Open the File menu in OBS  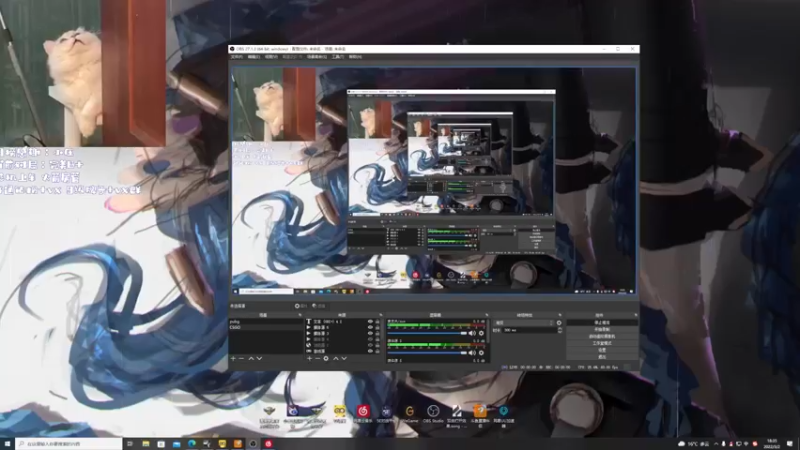(x=237, y=57)
